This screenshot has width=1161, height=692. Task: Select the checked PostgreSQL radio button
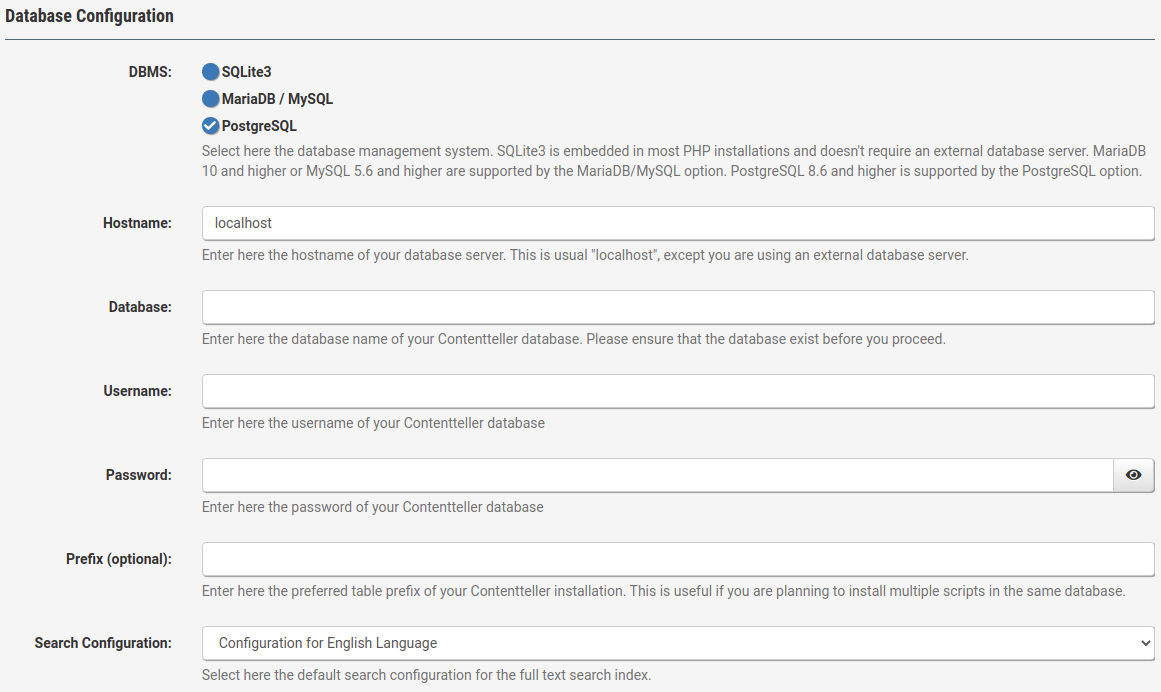click(x=210, y=126)
